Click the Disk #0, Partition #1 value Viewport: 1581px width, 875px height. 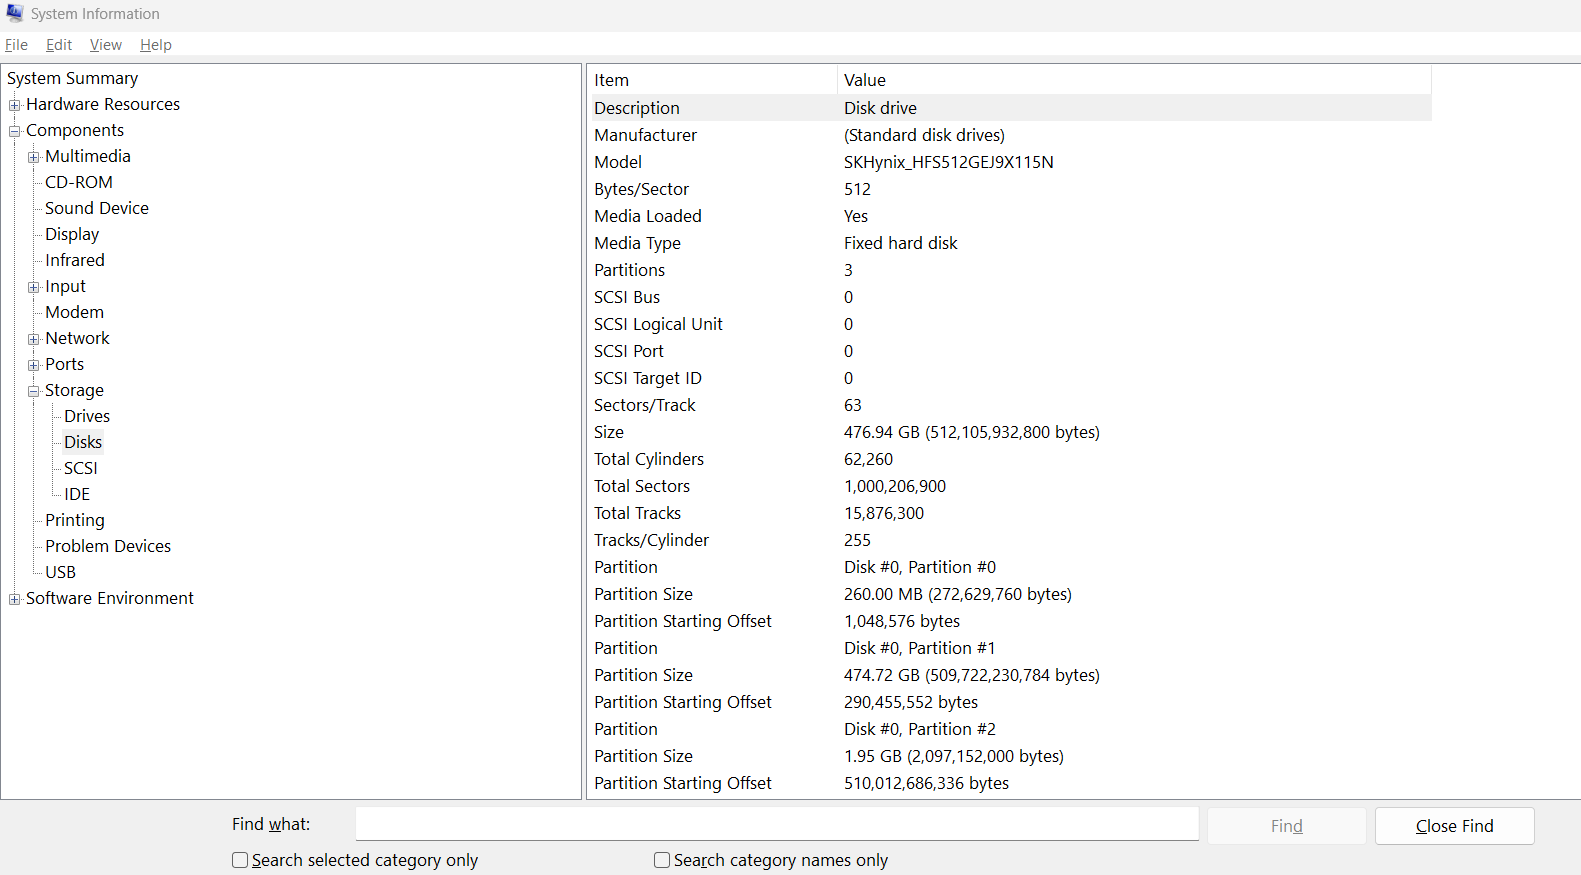(920, 648)
